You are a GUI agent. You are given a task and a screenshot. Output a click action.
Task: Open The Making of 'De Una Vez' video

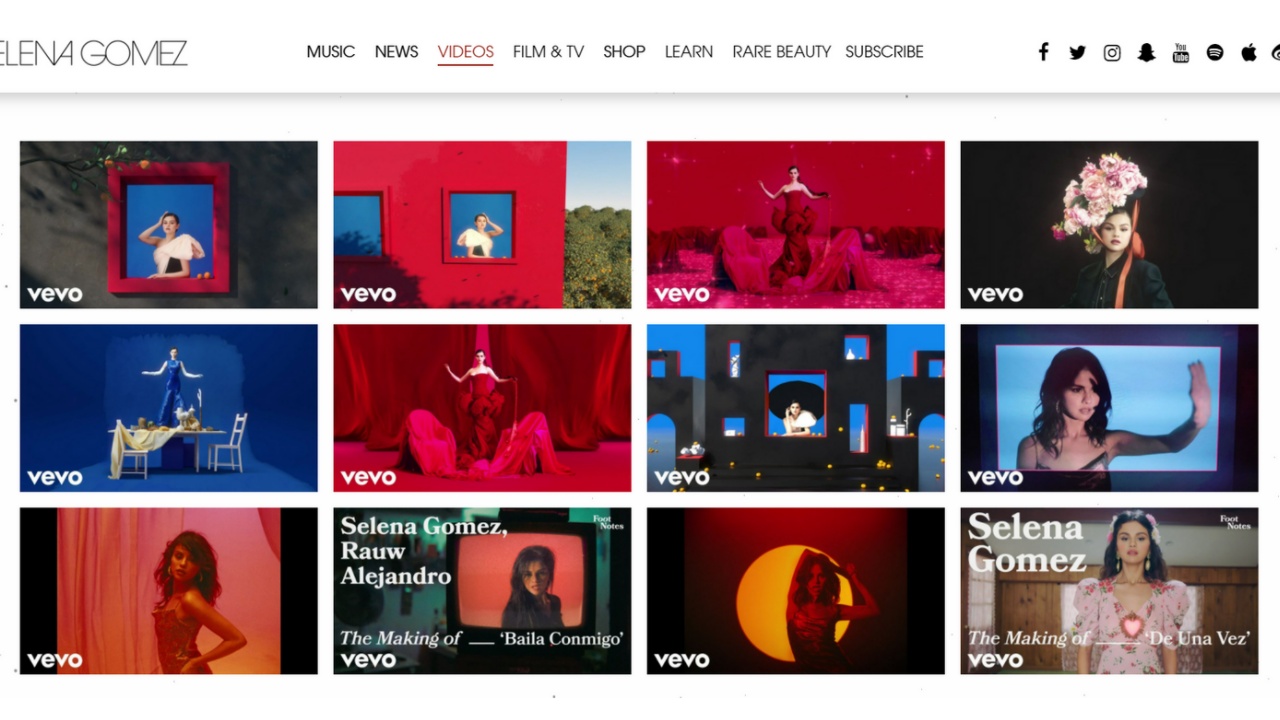[x=1109, y=591]
